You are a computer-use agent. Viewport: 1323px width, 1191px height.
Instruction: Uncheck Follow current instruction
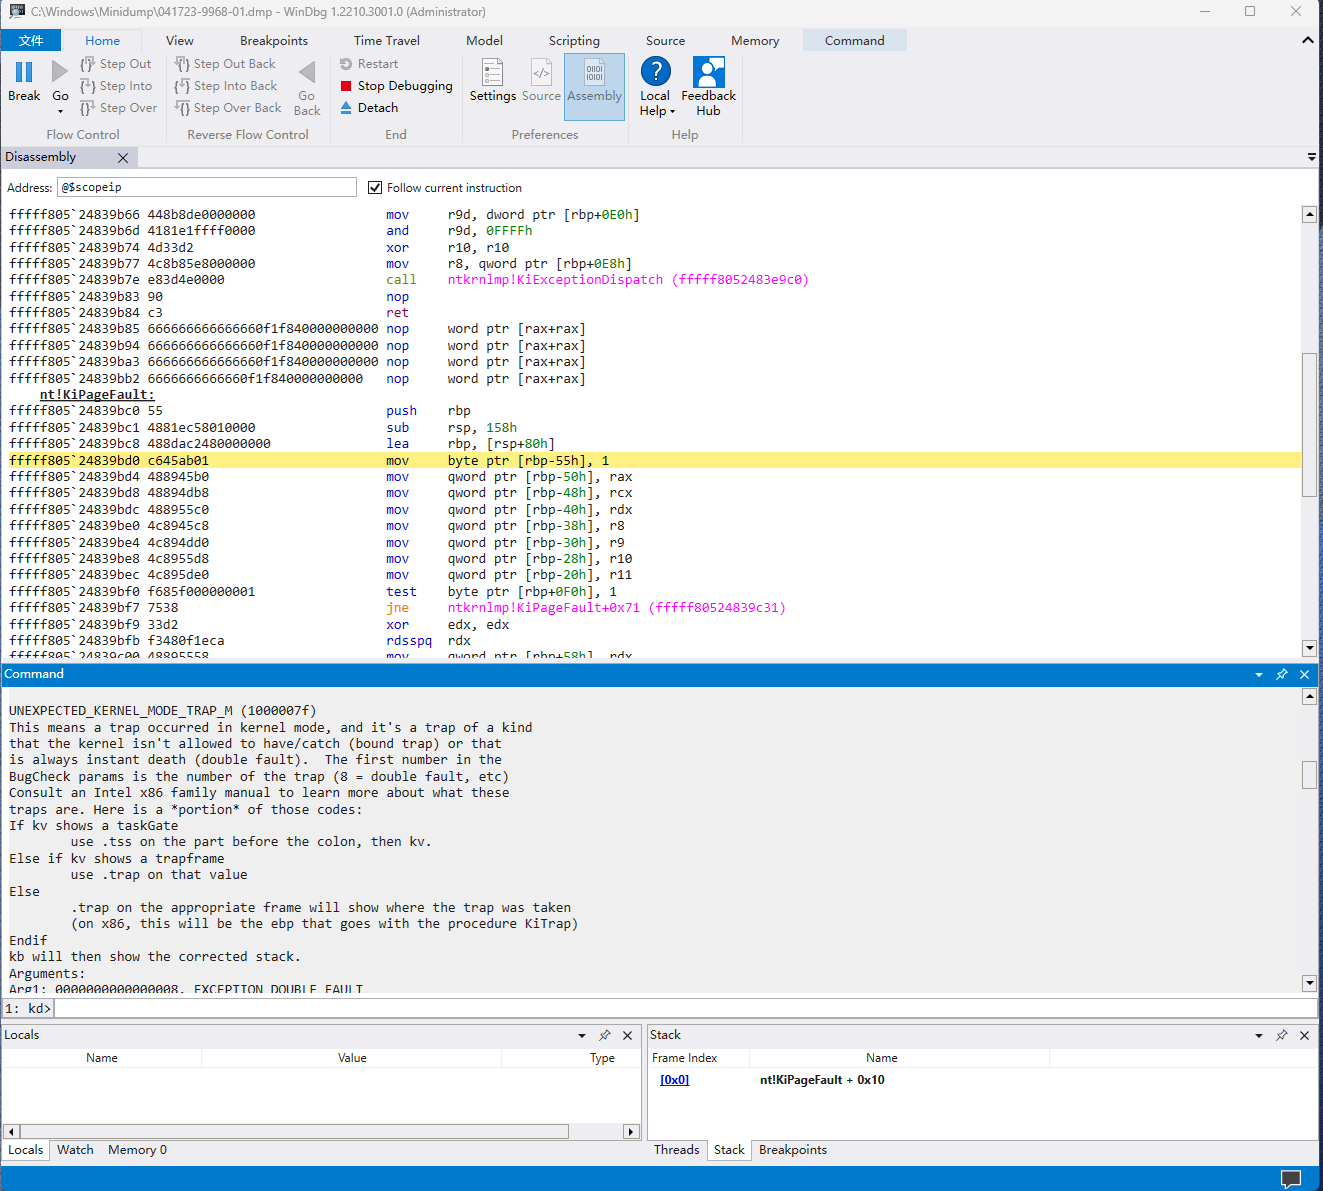(x=375, y=187)
